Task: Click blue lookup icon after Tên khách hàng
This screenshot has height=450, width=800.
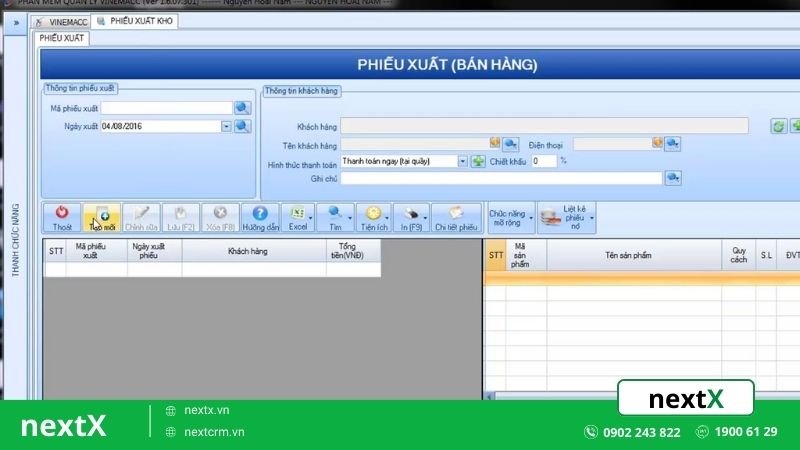Action: pos(510,144)
